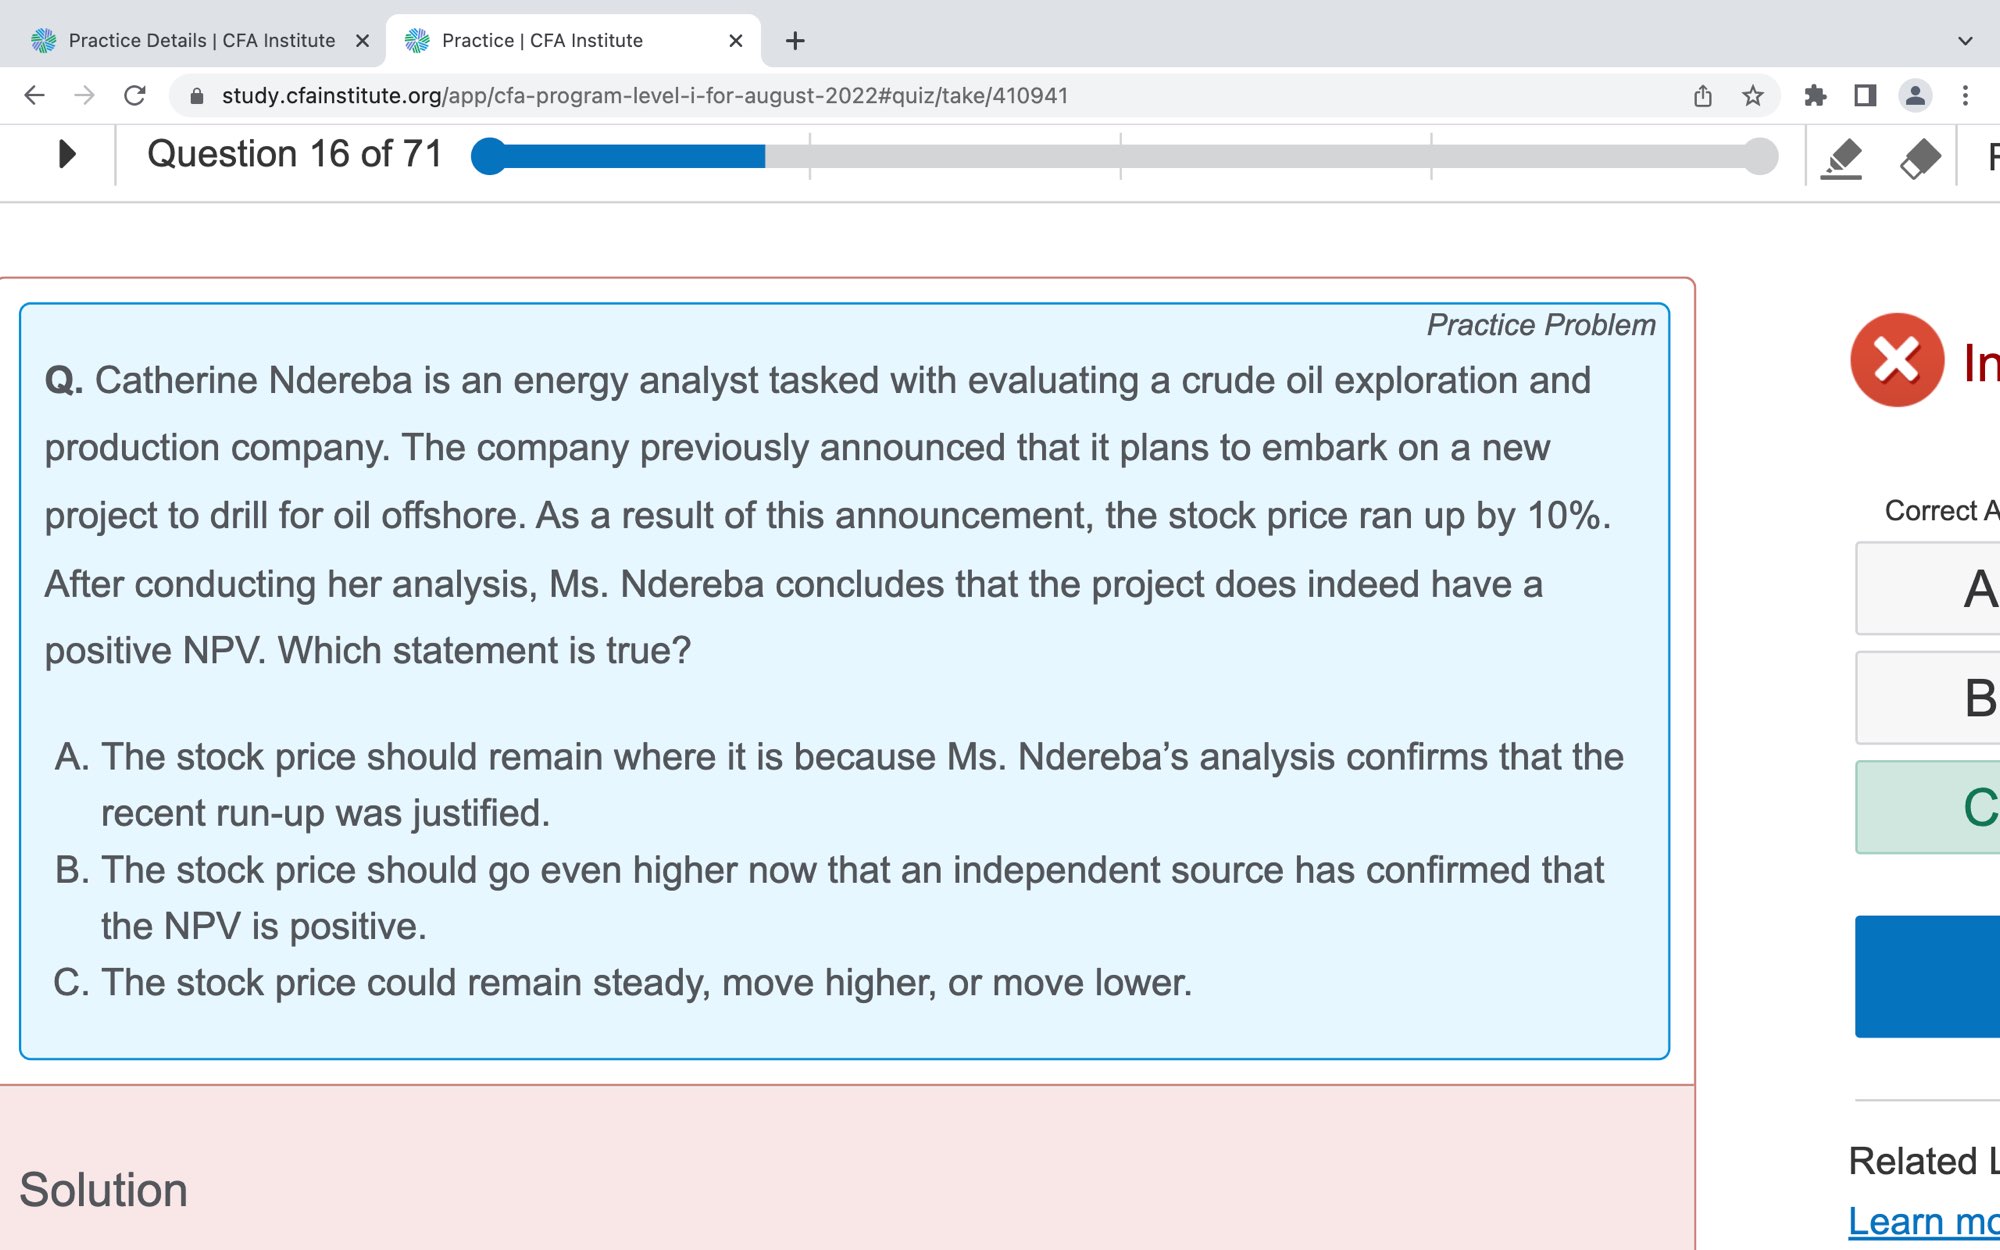Open the Chrome side panel icon
The image size is (2000, 1250).
pos(1865,96)
